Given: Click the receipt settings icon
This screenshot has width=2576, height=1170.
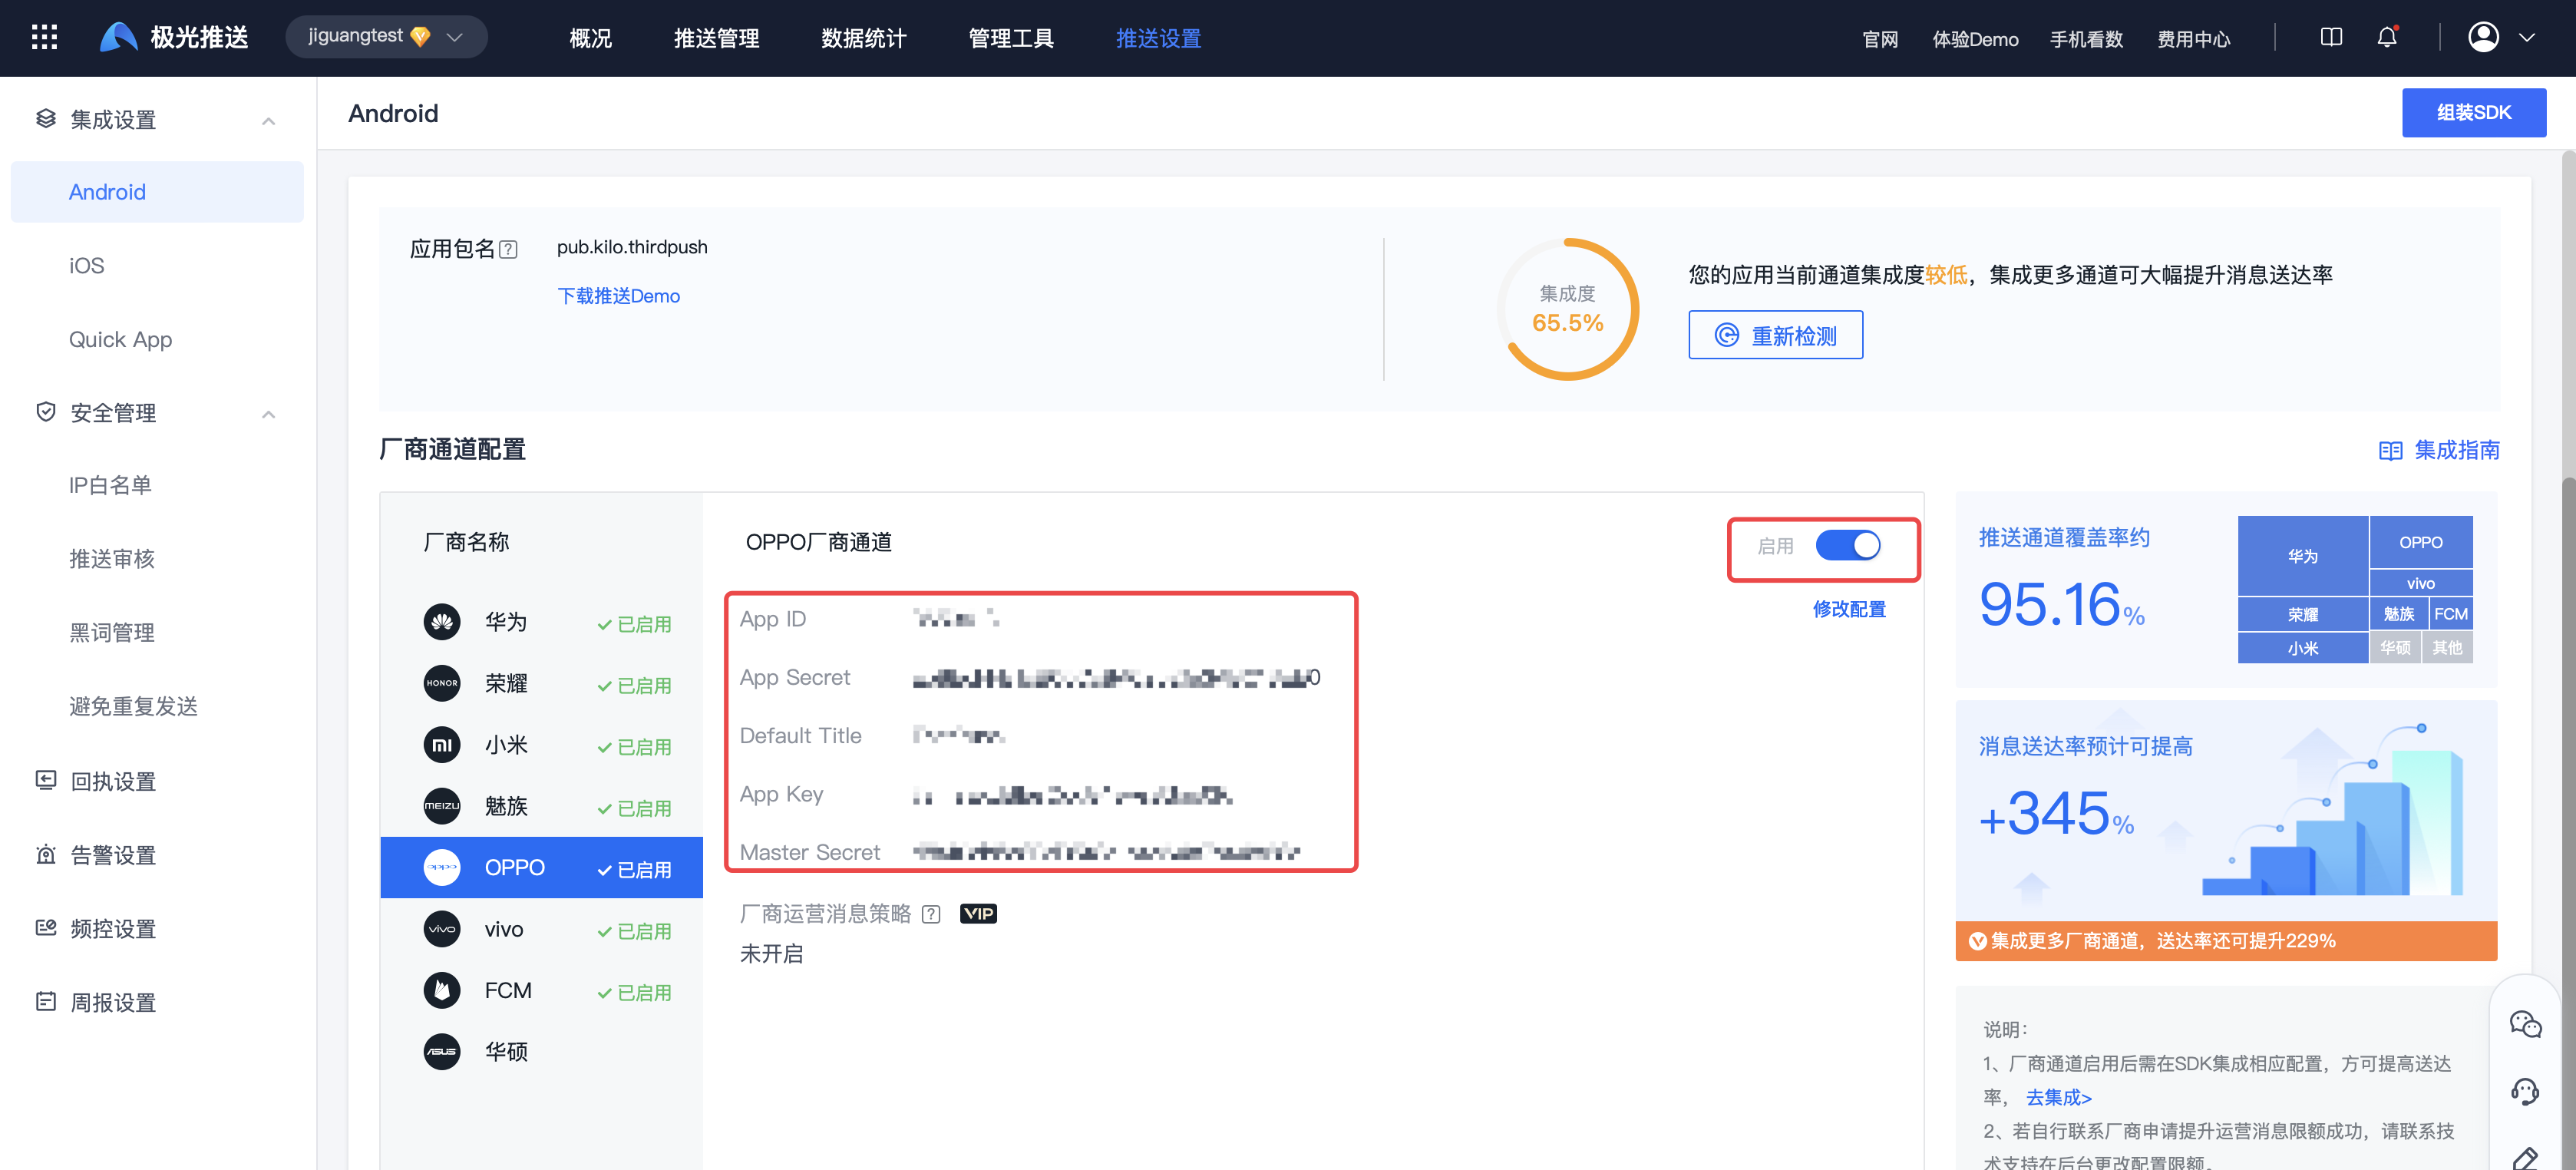Looking at the screenshot, I should (46, 780).
